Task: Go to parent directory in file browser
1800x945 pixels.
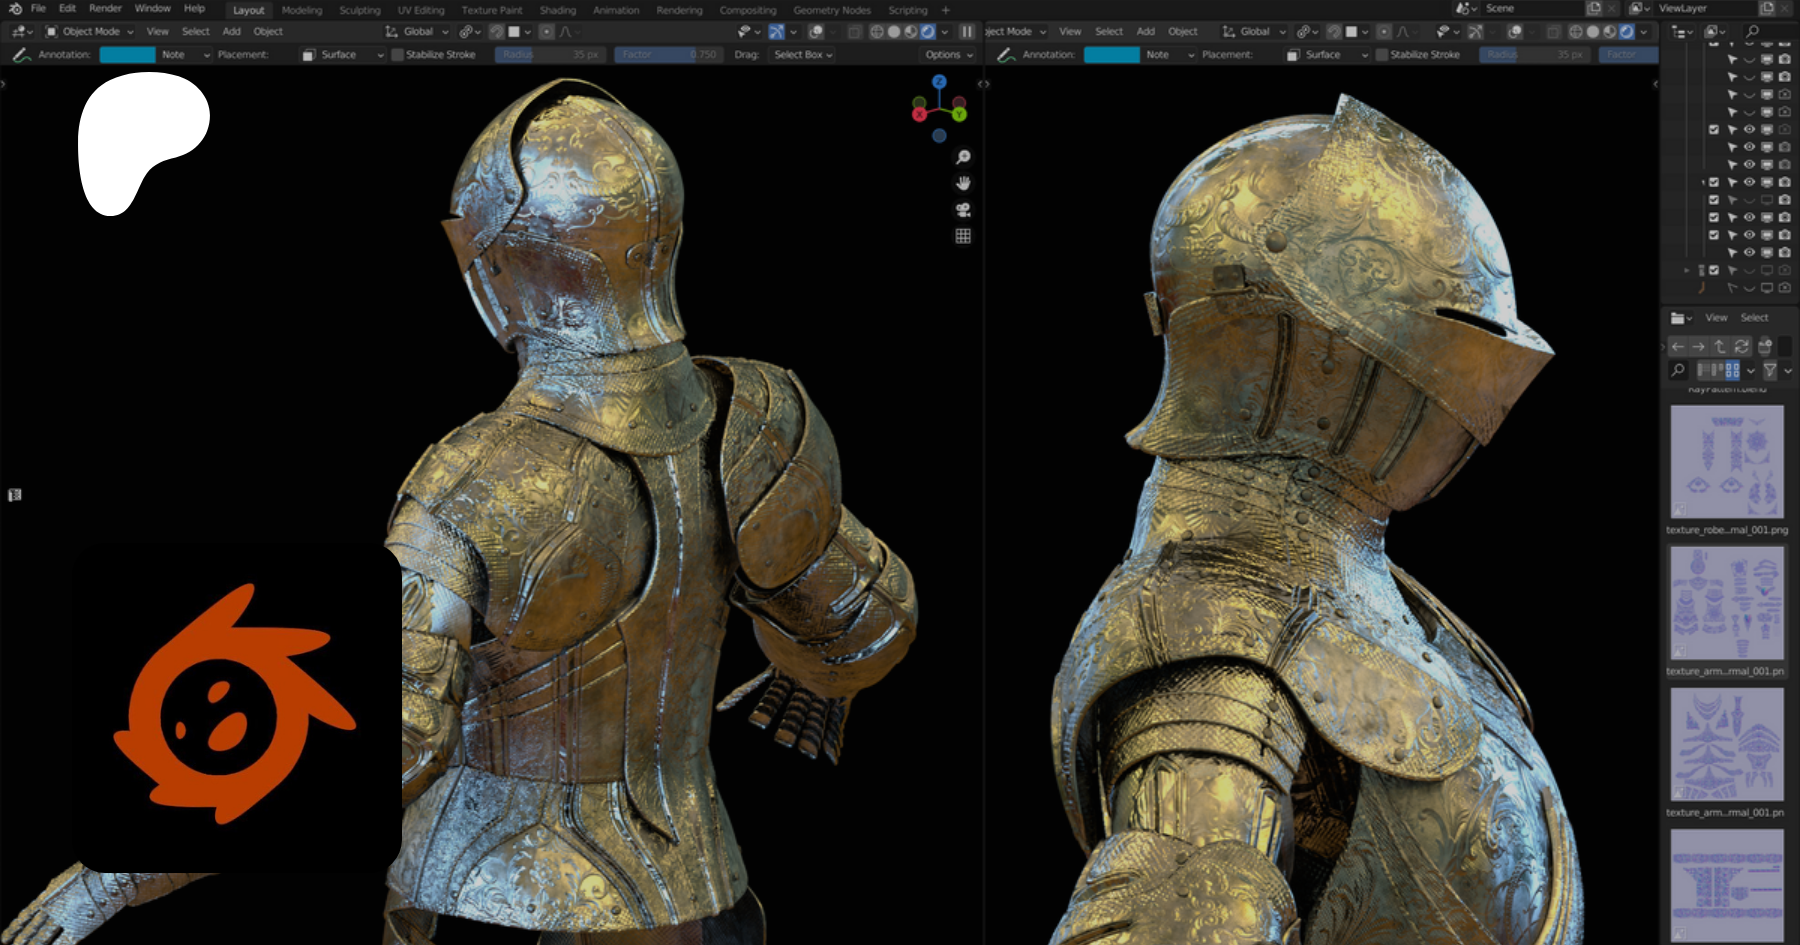Action: tap(1720, 346)
